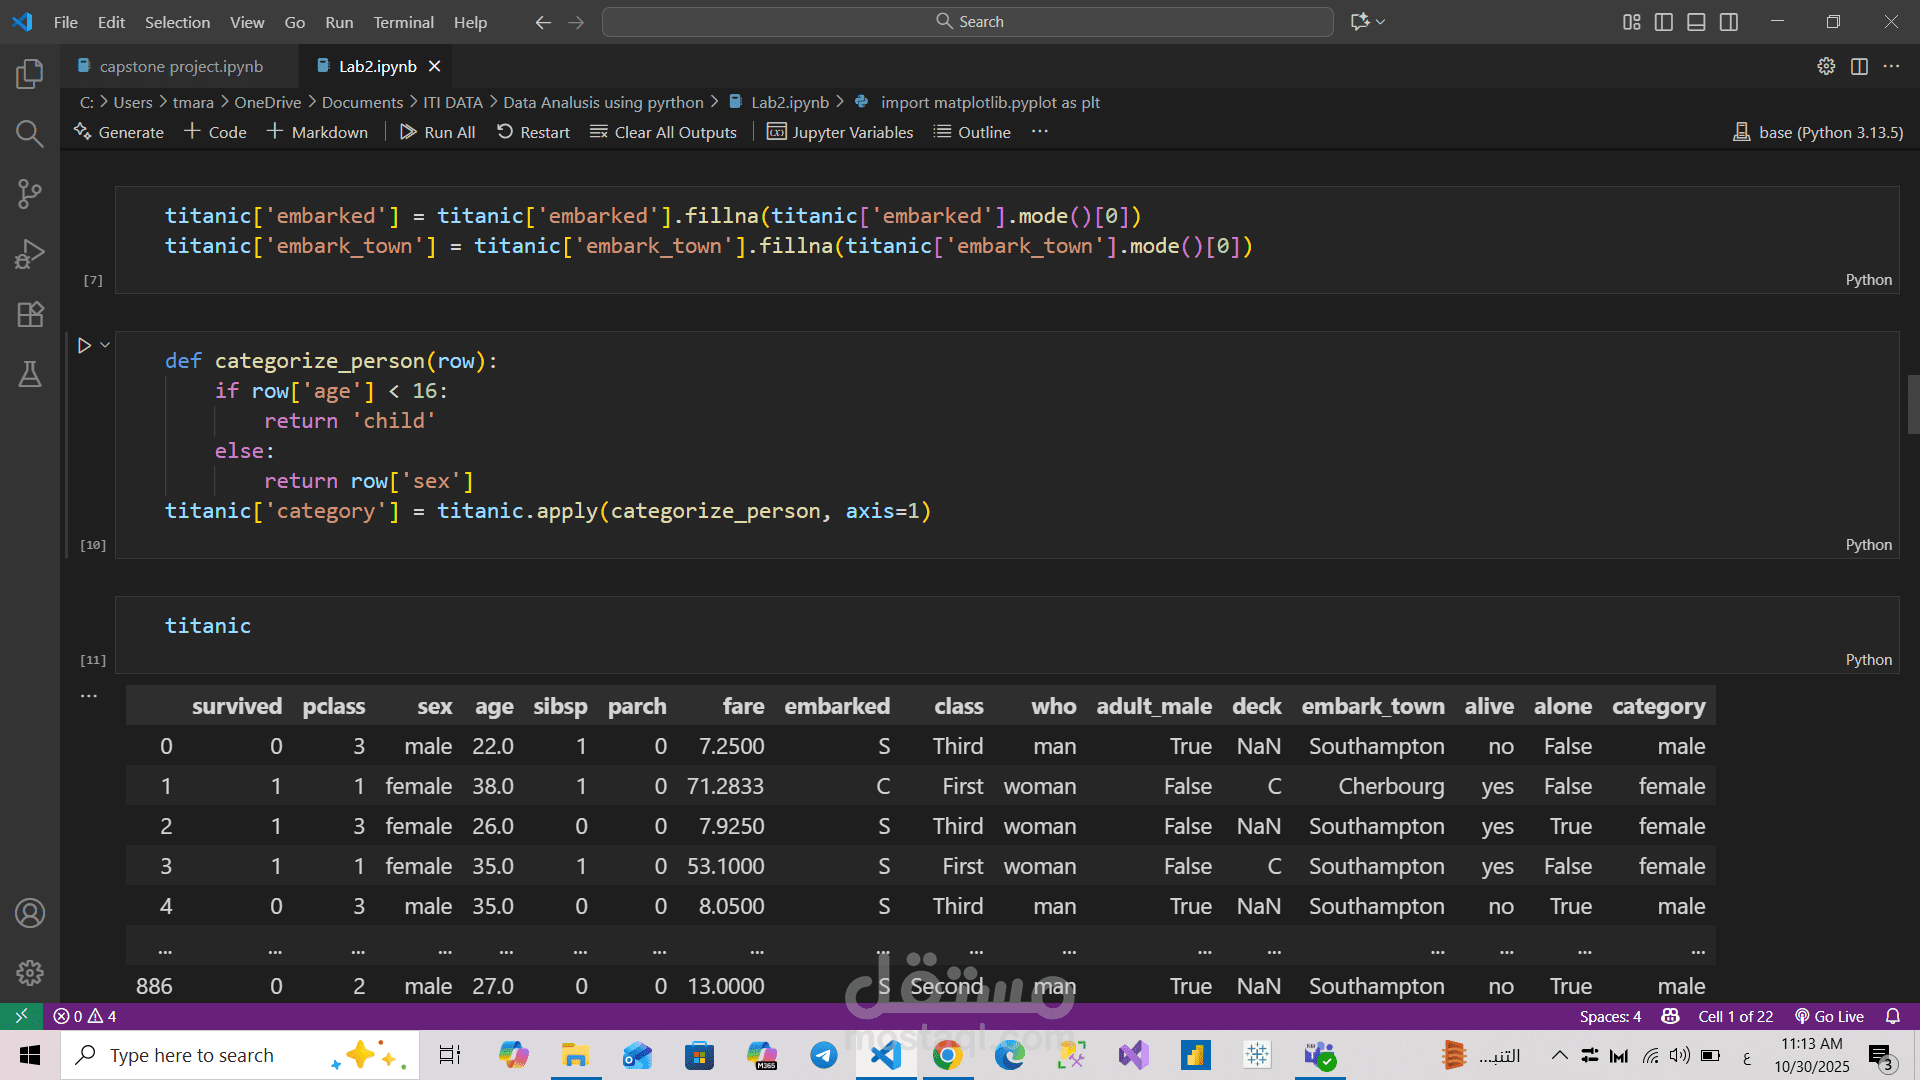Open the Extensions view
1920x1080 pixels.
pos(30,314)
